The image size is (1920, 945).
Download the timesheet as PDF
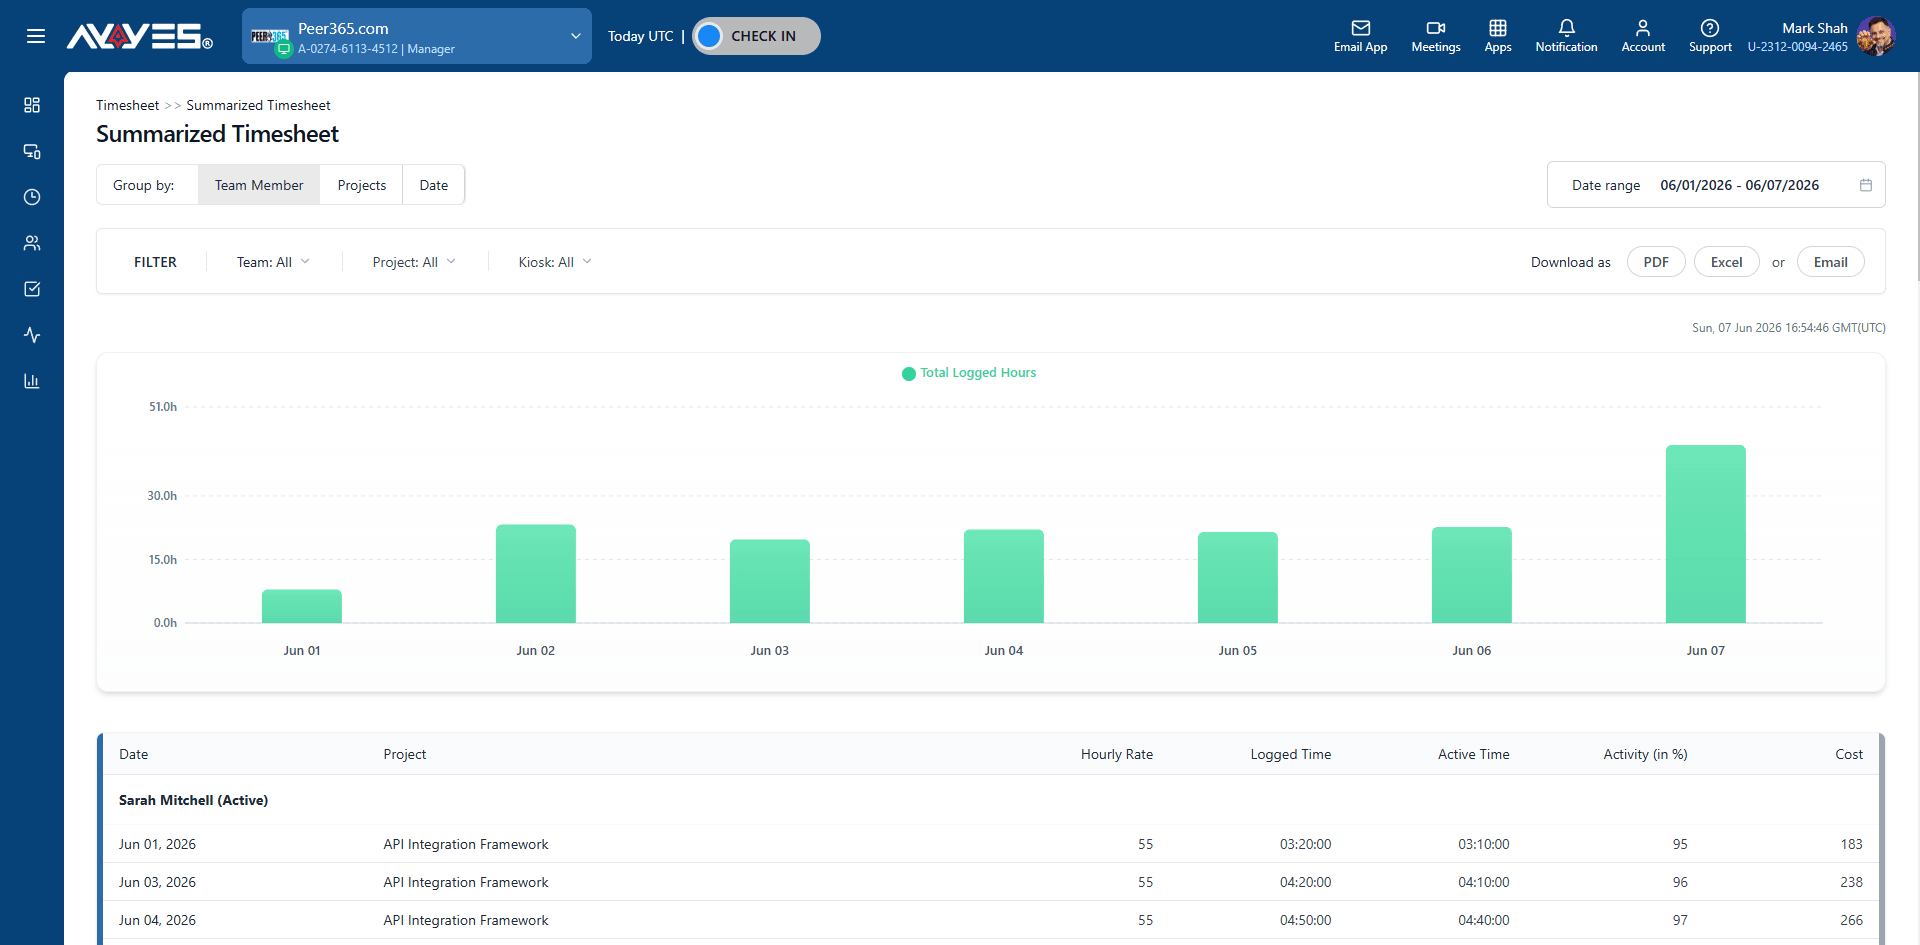coord(1656,262)
